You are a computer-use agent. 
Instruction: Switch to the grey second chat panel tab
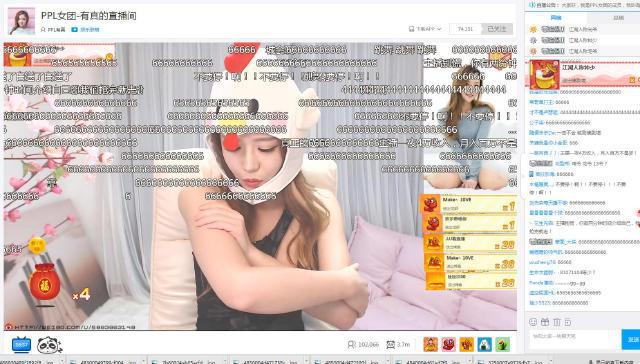click(x=618, y=18)
